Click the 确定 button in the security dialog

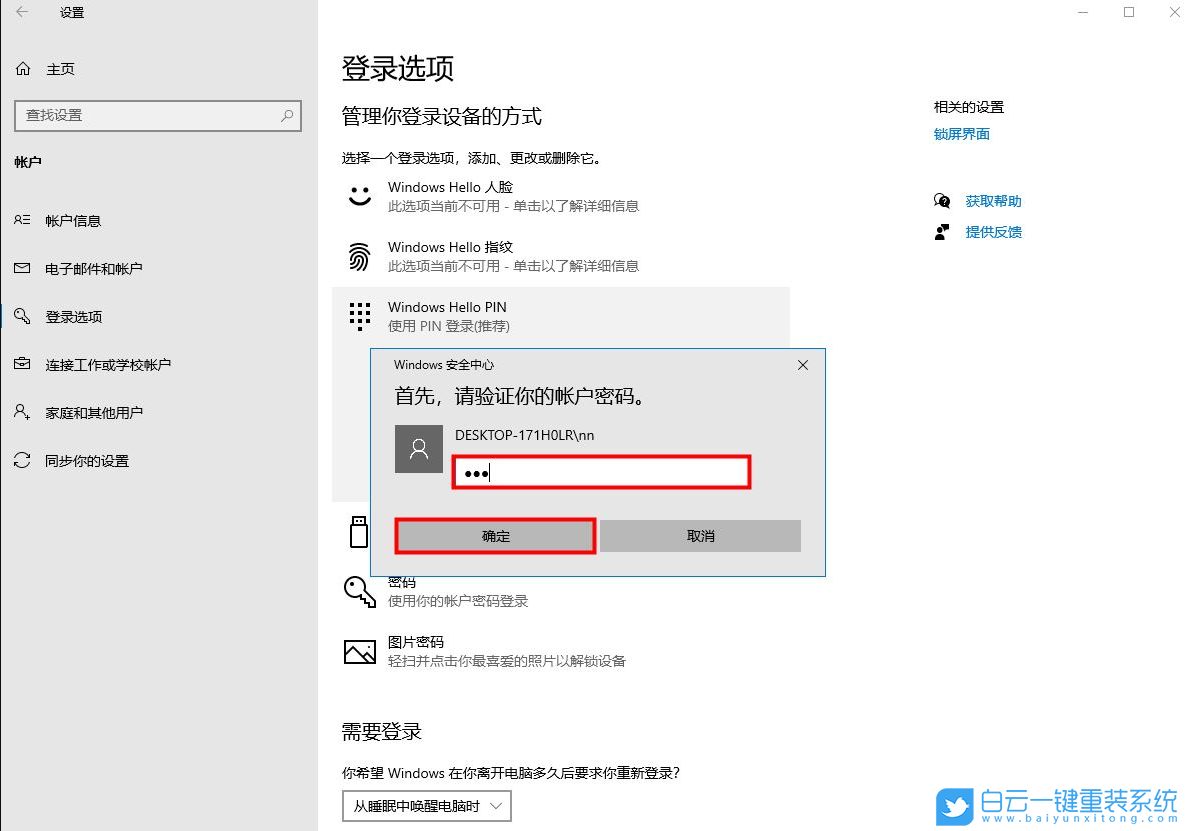click(494, 535)
